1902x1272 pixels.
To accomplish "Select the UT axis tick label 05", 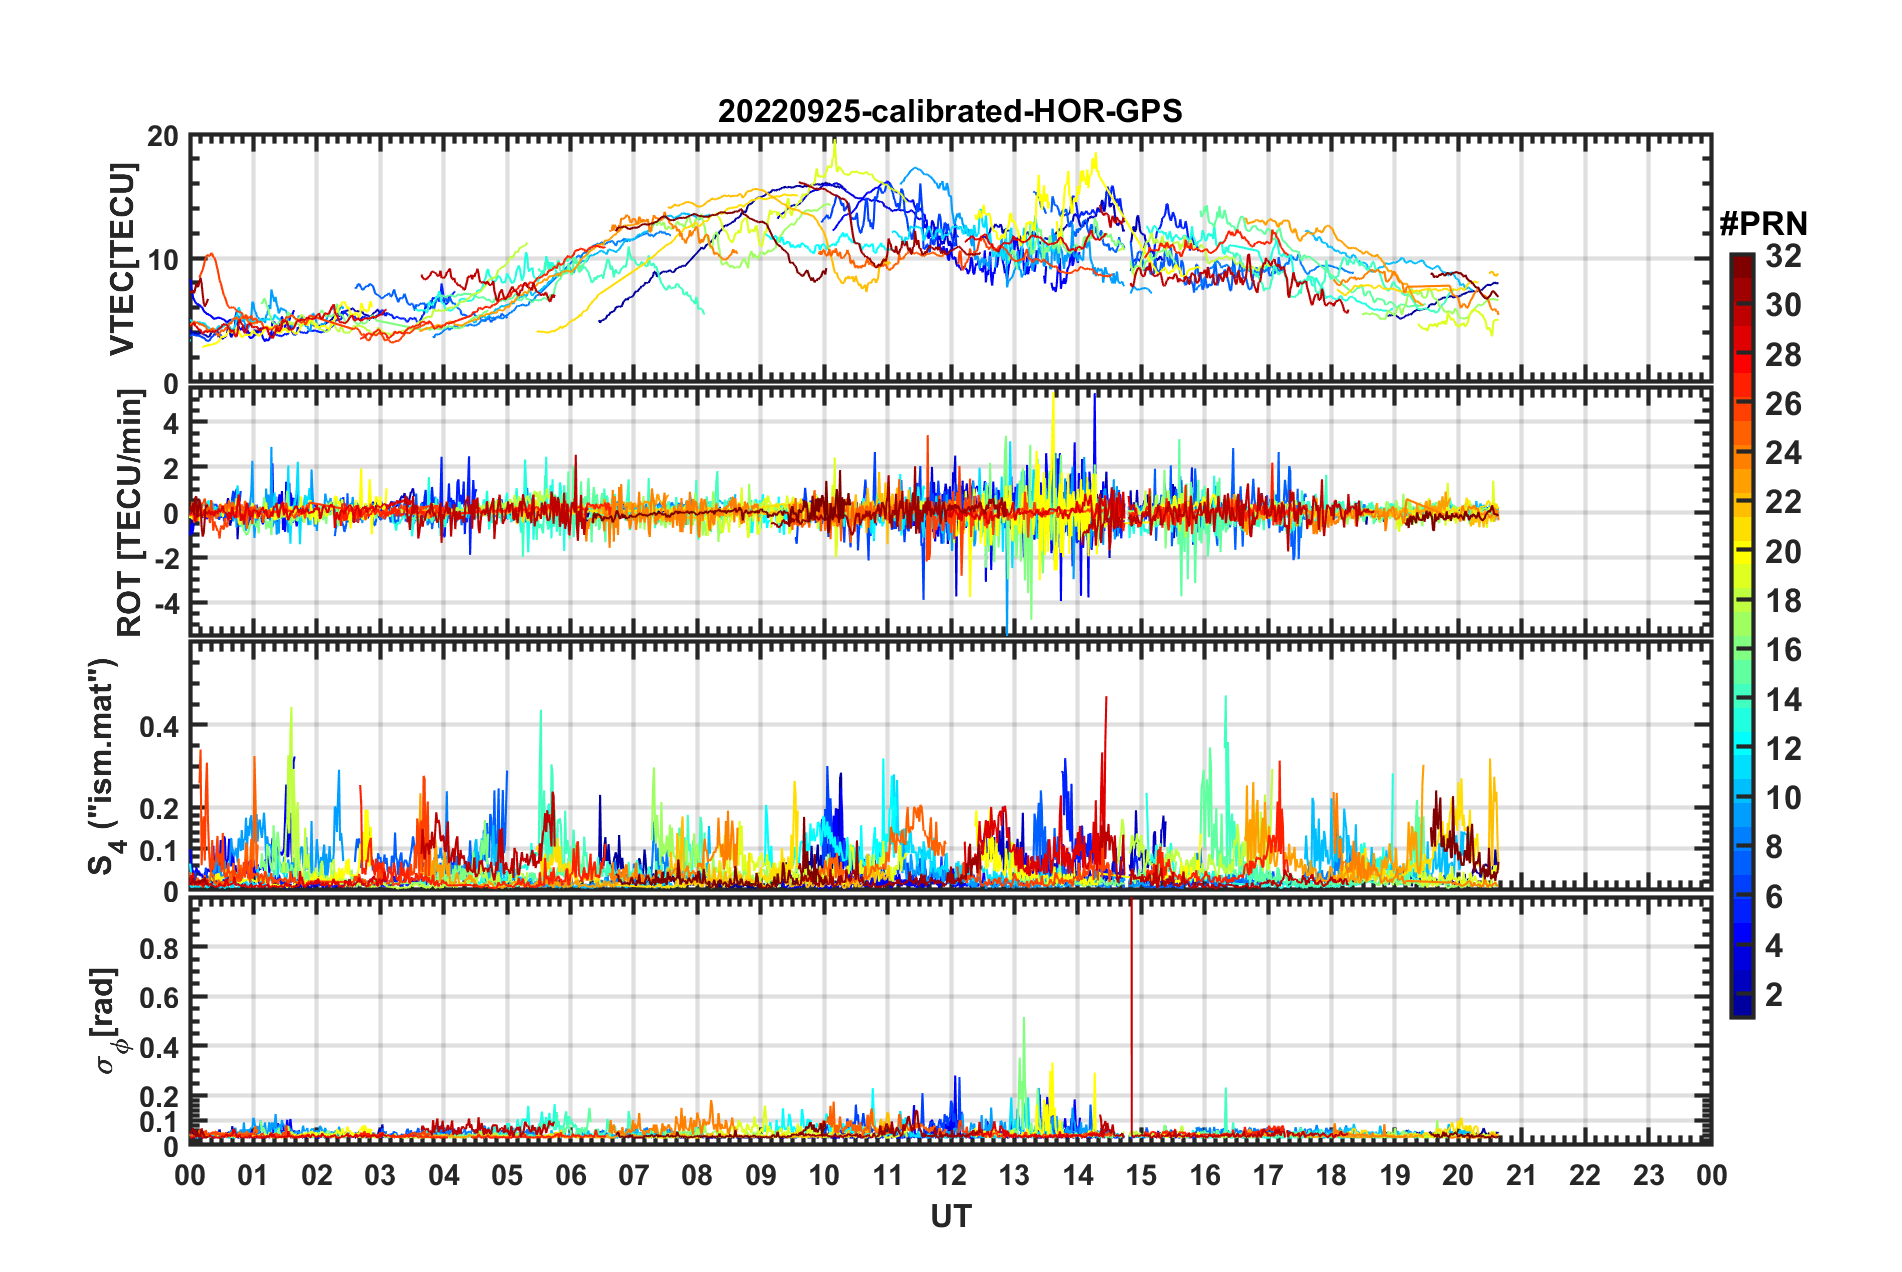I will [x=507, y=1175].
